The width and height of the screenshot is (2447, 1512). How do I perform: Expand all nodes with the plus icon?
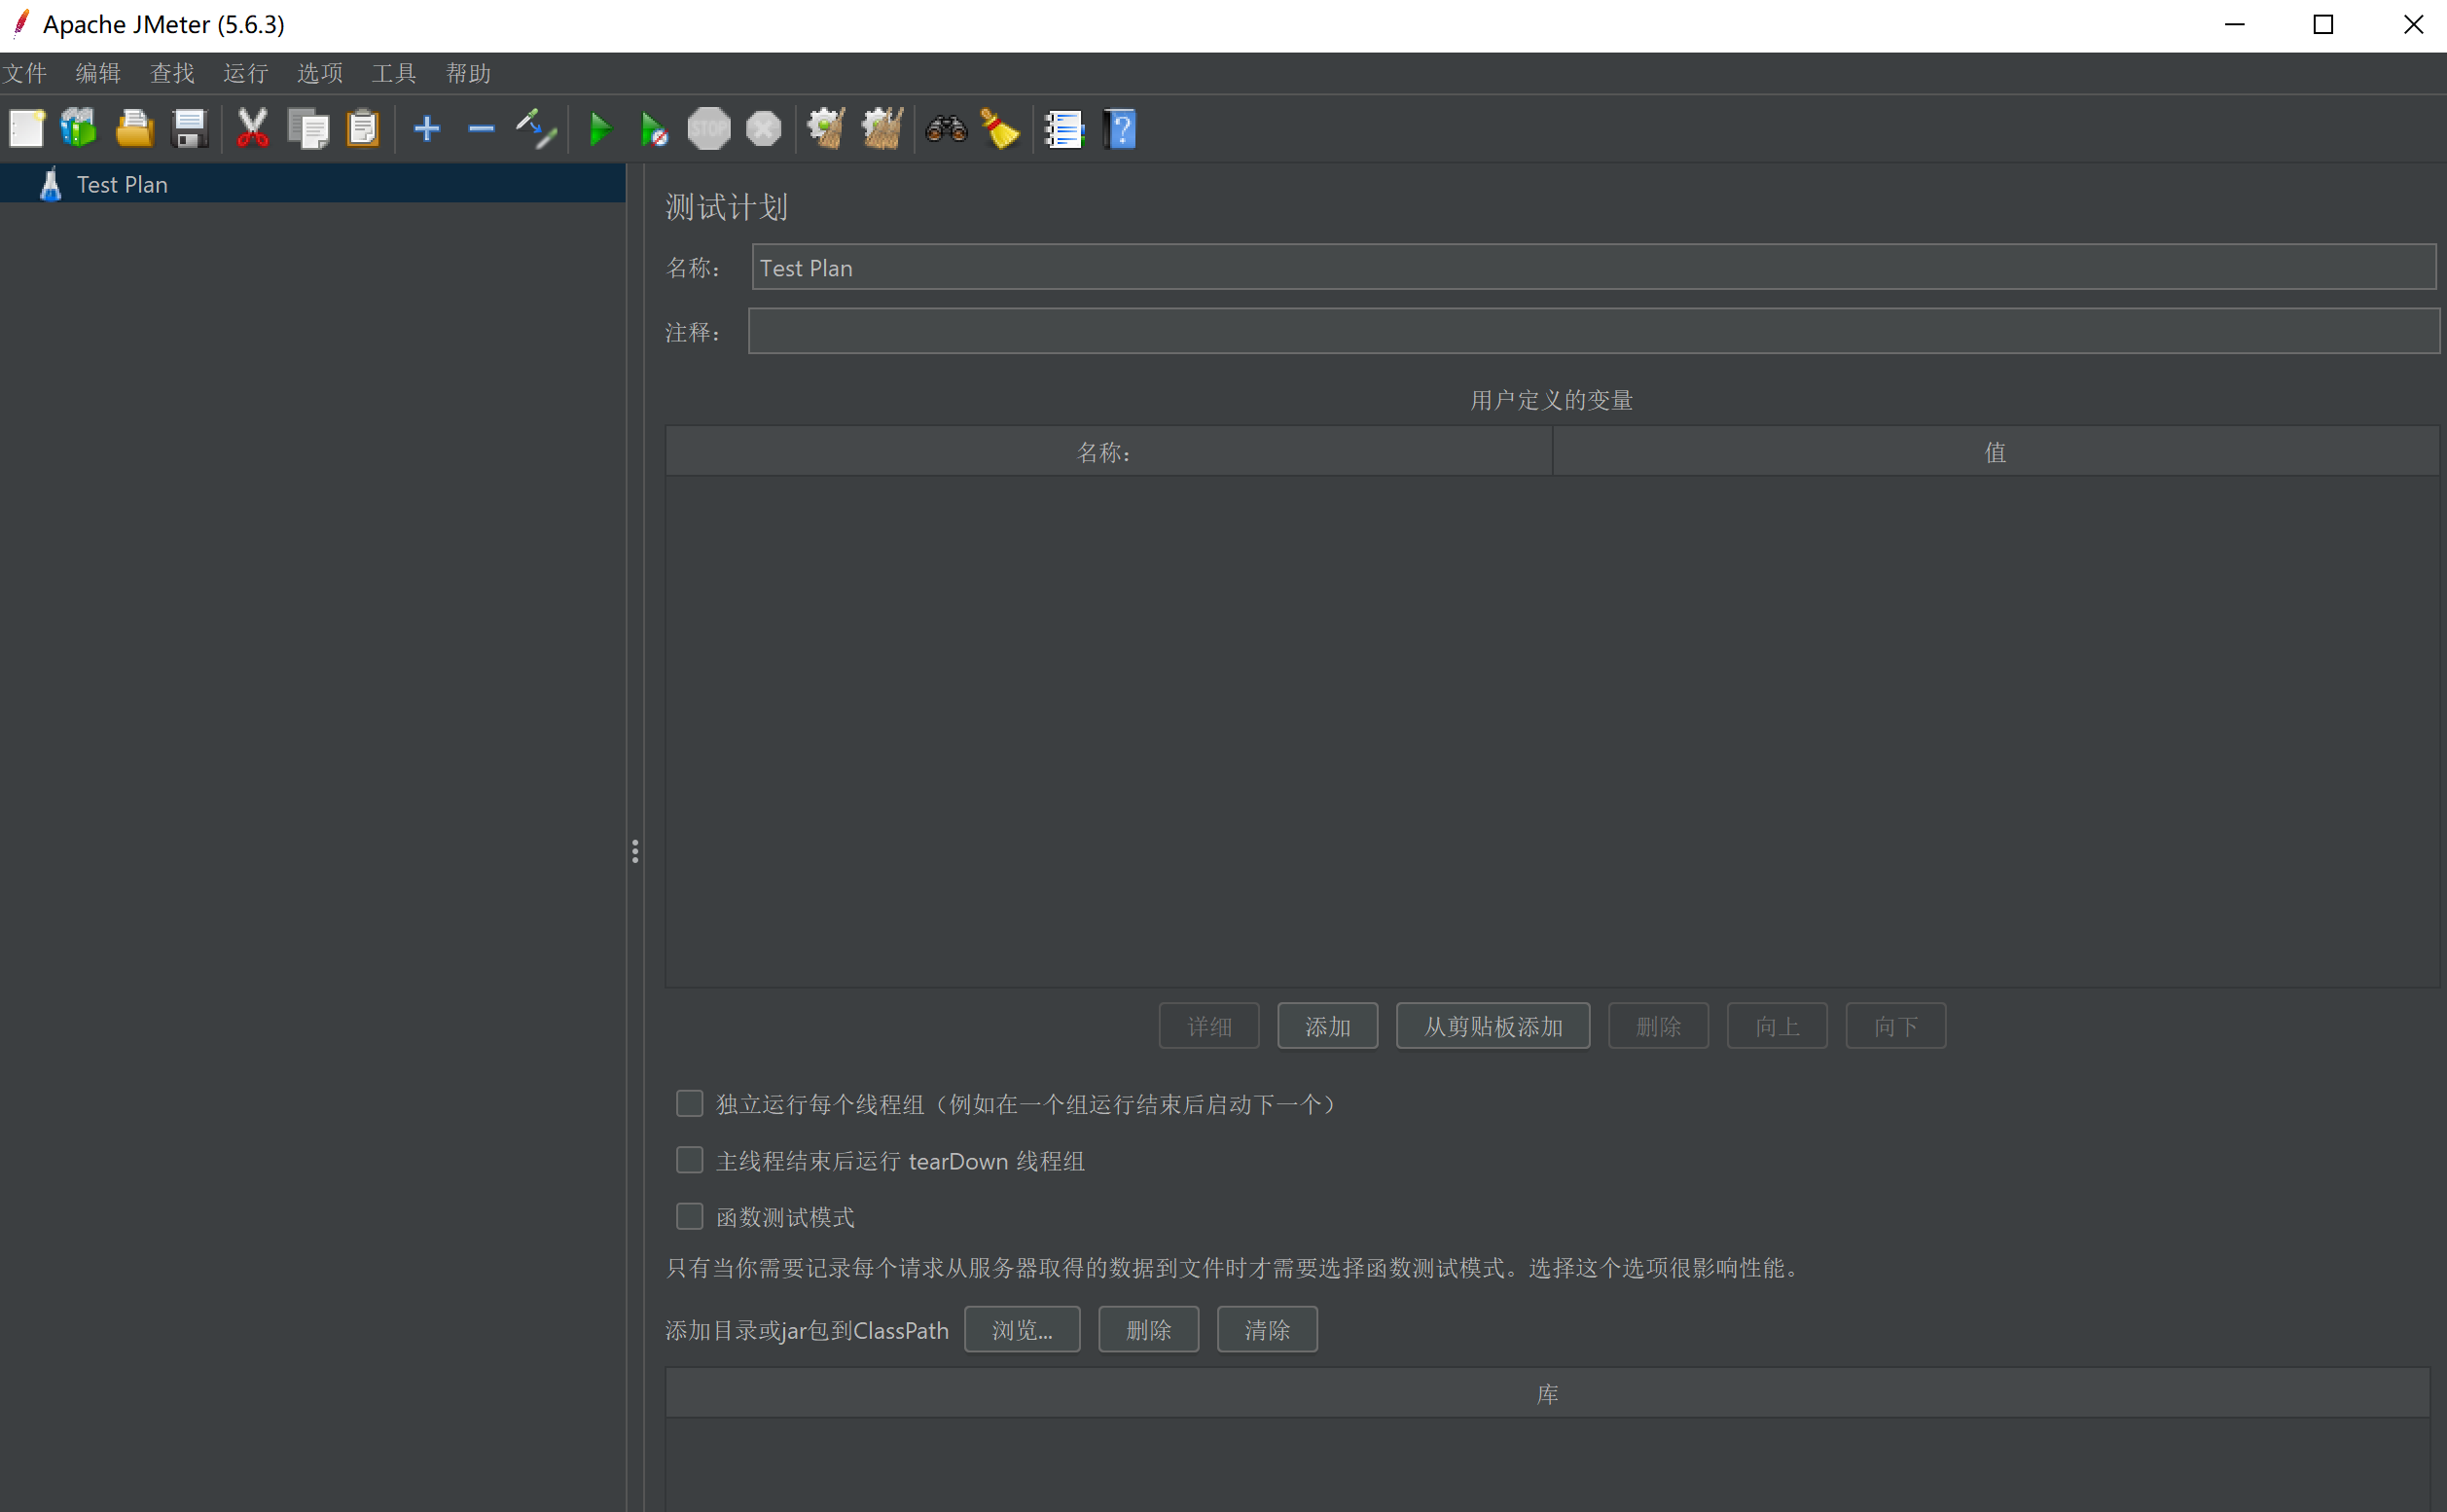tap(427, 129)
